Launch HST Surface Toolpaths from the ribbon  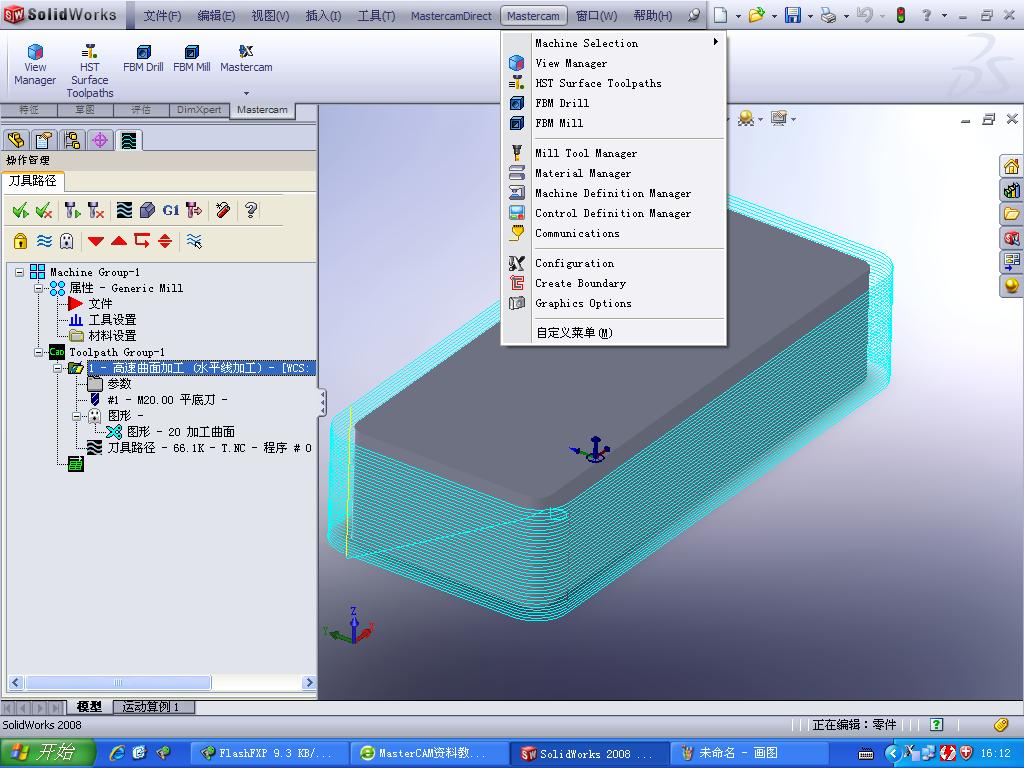tap(89, 71)
